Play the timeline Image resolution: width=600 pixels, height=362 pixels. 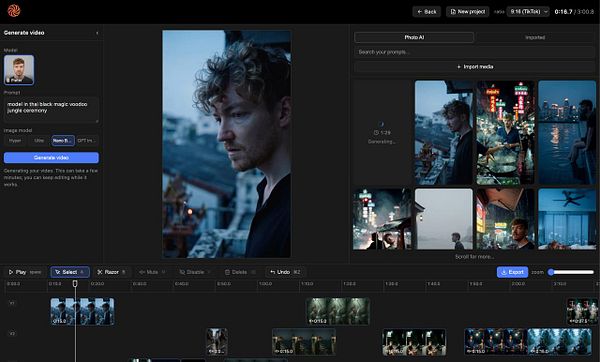point(24,272)
